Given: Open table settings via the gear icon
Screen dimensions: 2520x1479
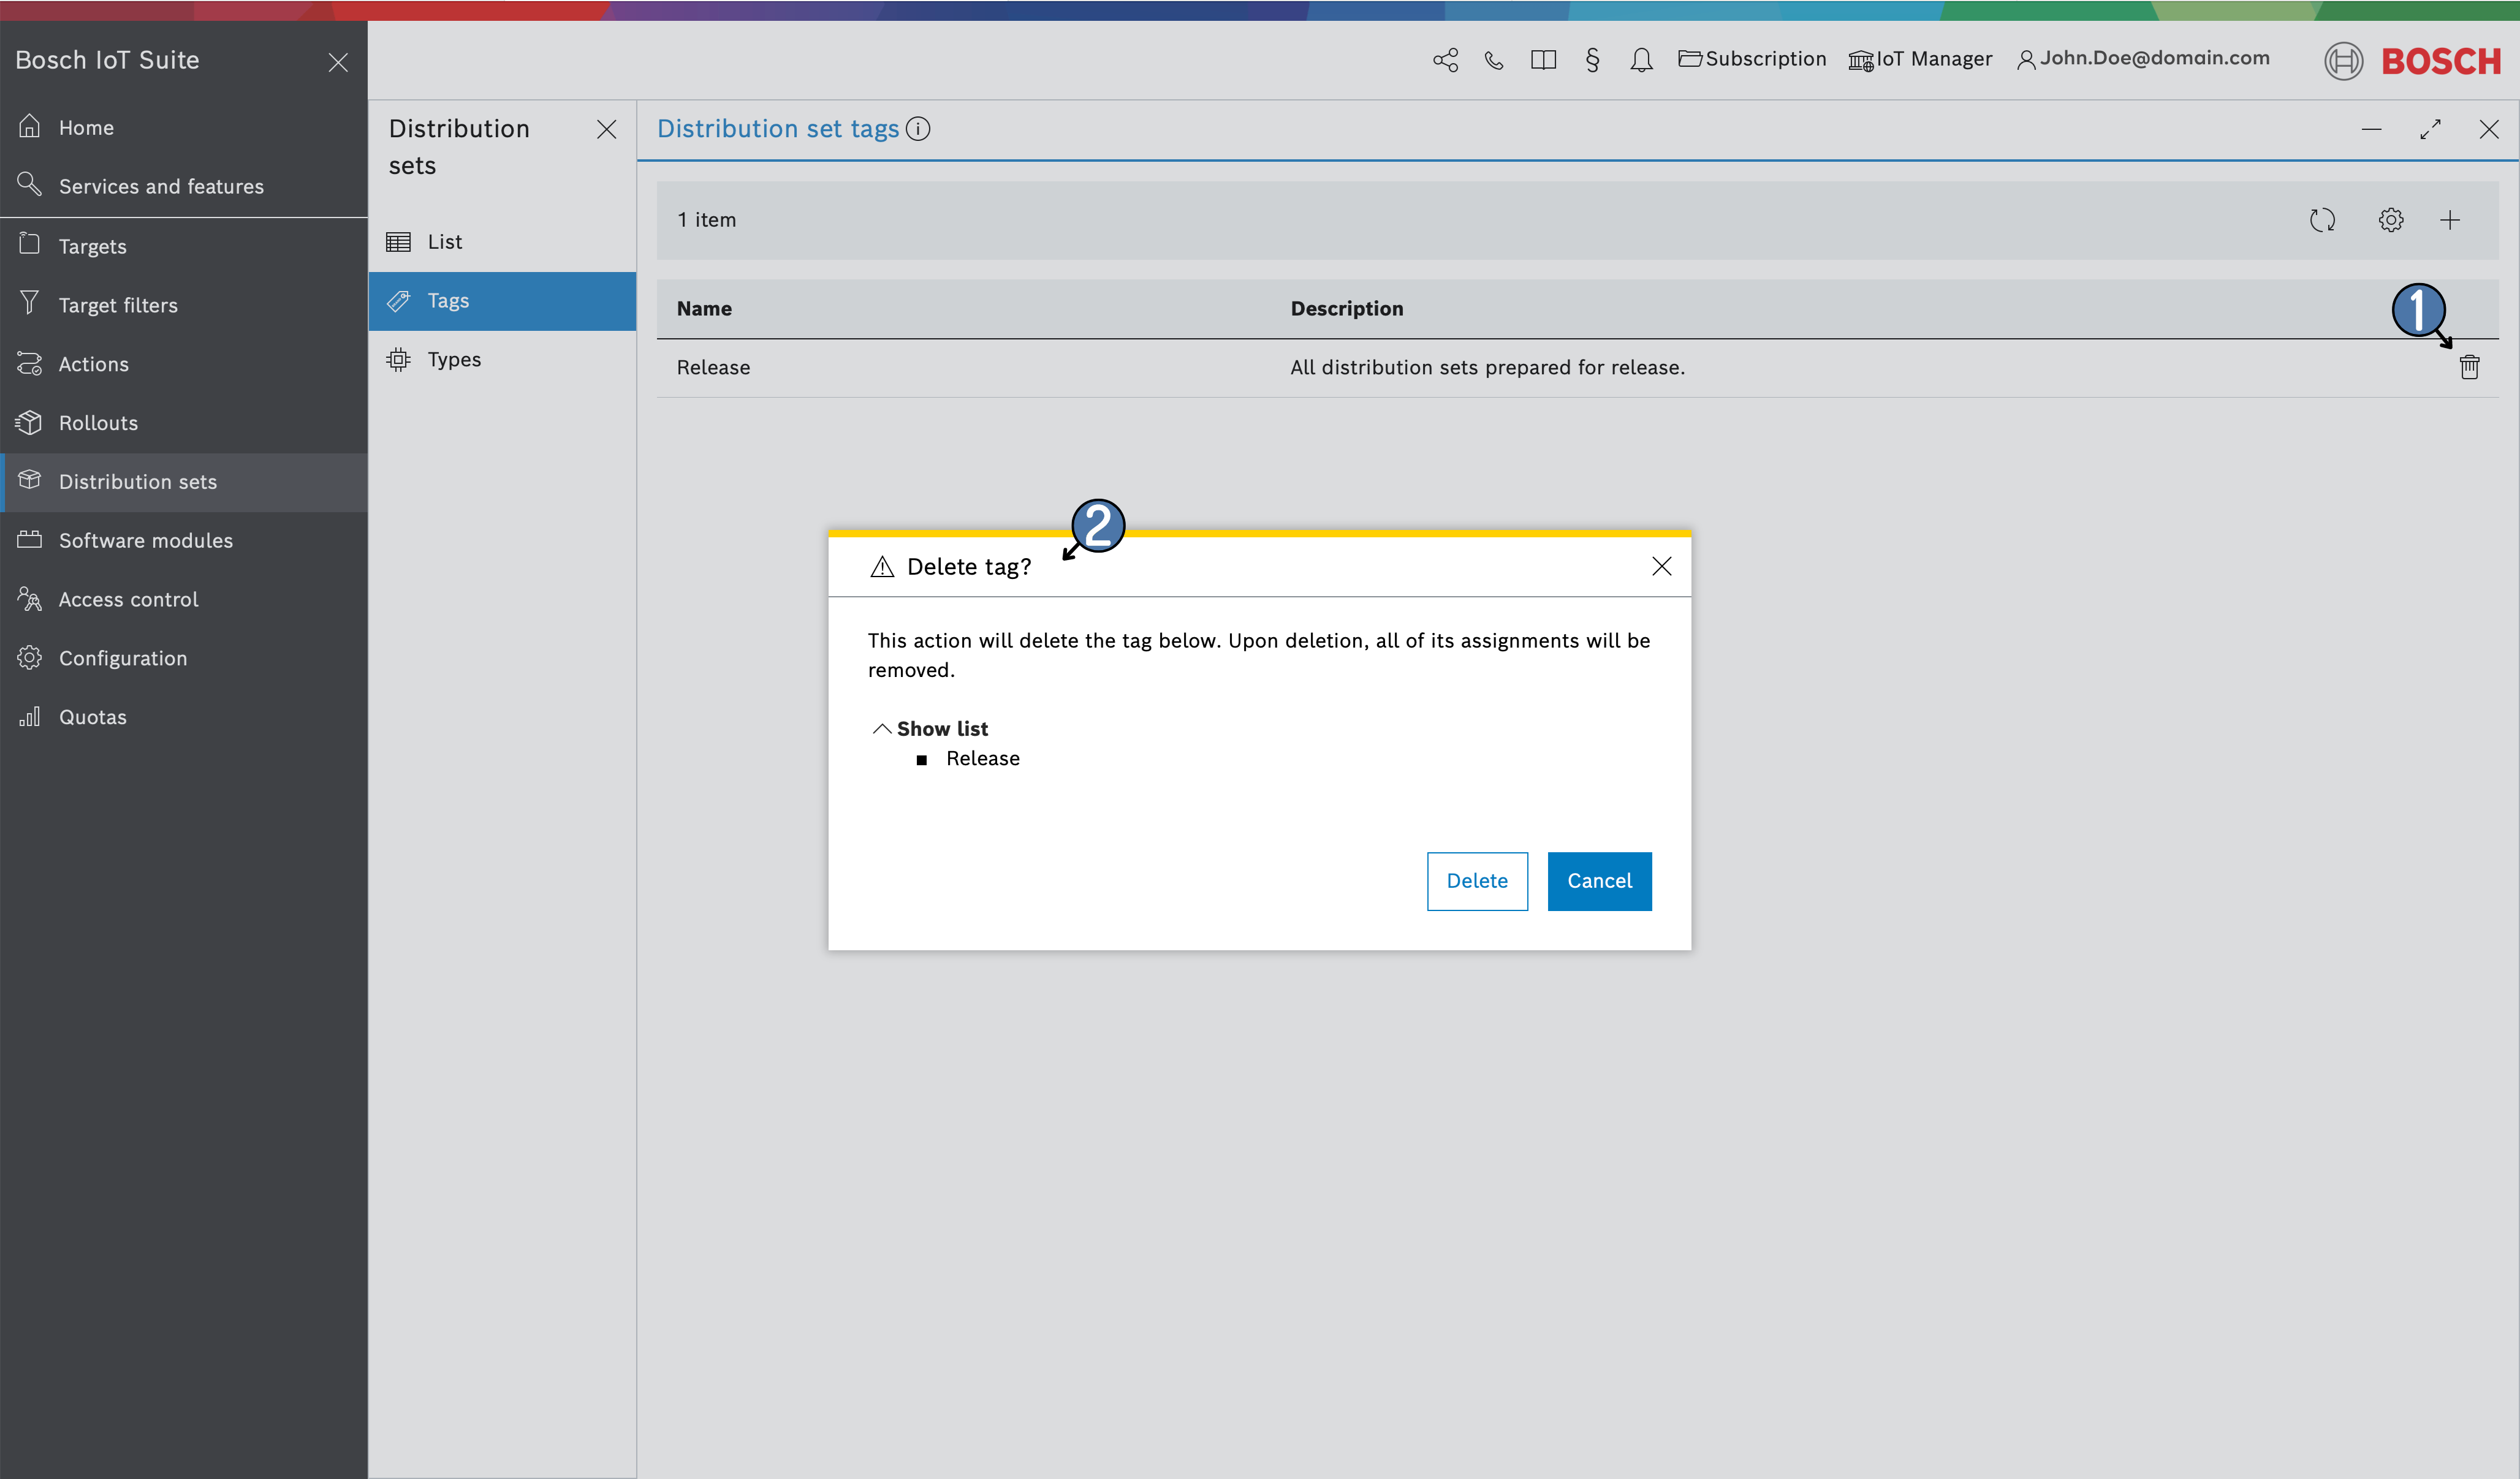Looking at the screenshot, I should [2390, 220].
